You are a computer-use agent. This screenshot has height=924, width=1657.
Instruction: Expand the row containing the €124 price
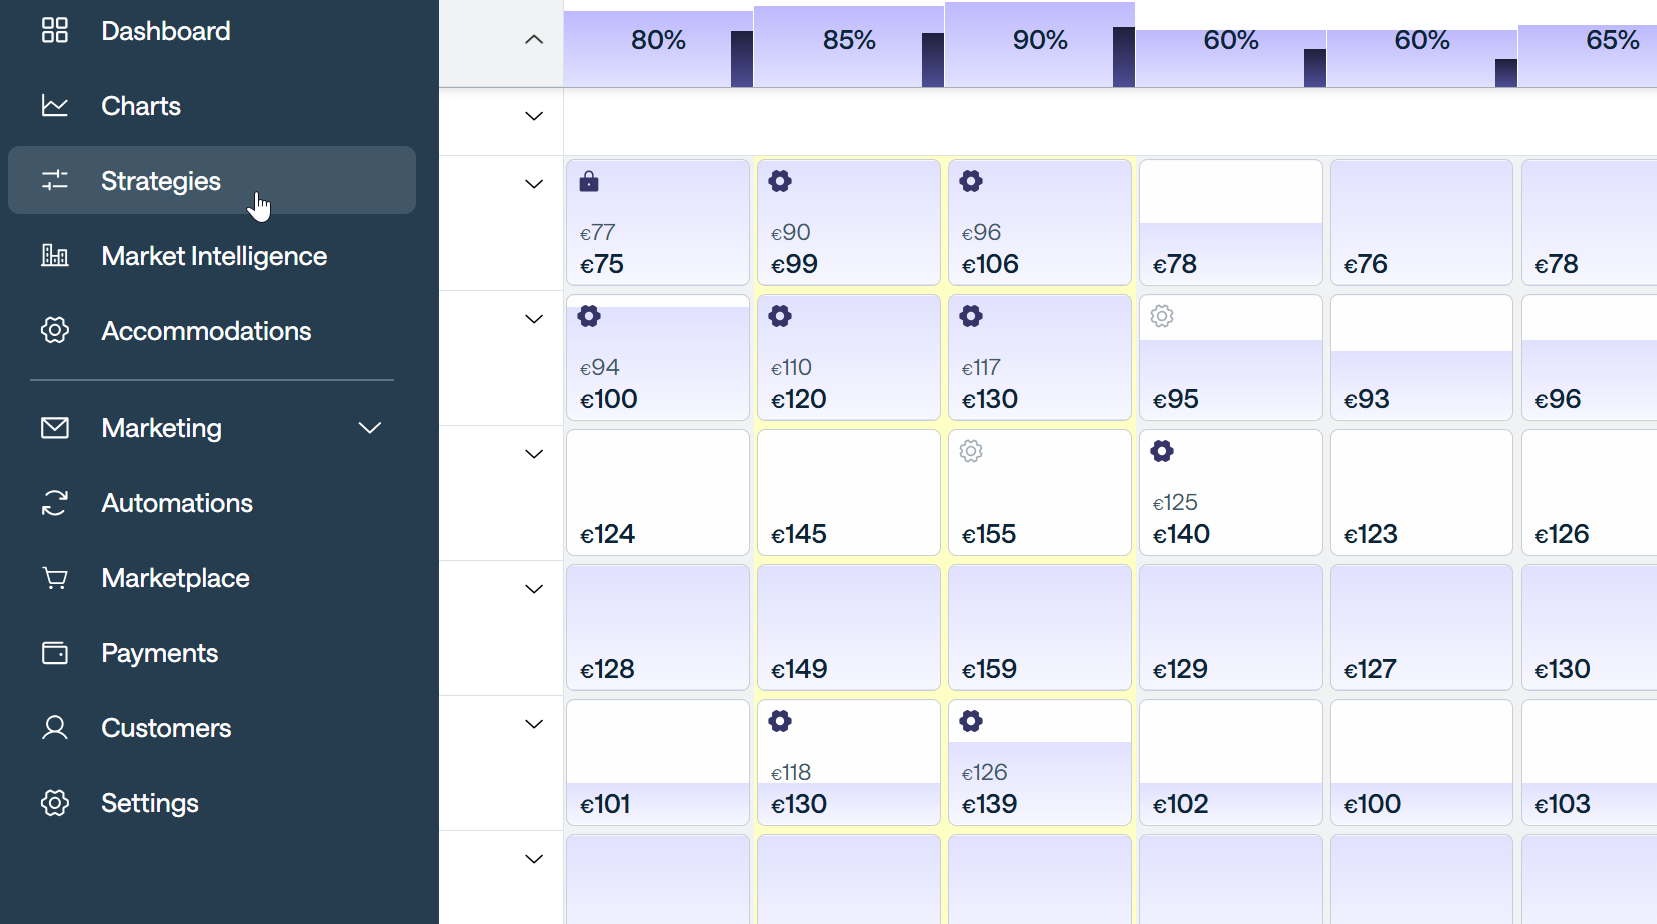[534, 454]
